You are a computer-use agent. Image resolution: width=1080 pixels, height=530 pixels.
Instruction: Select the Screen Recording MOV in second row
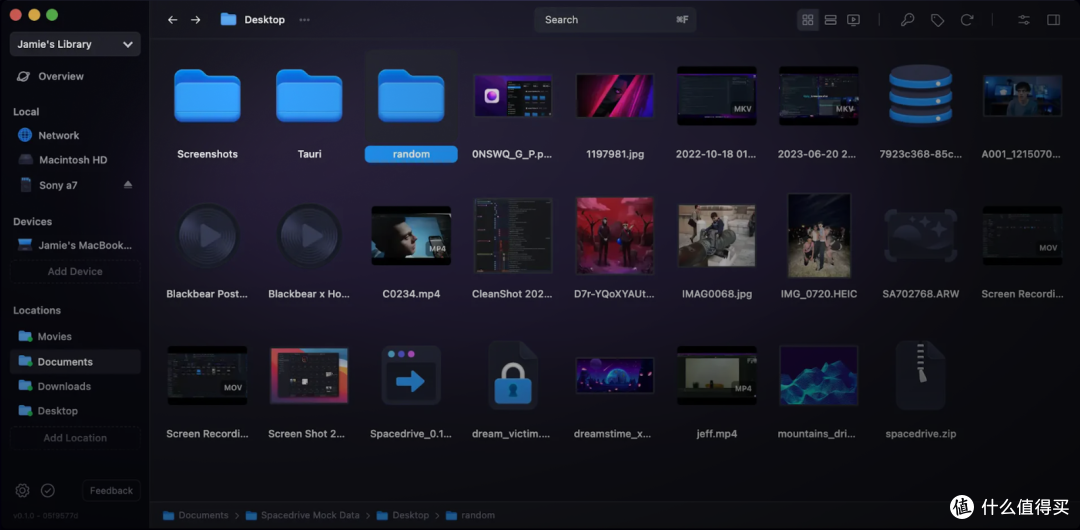pyautogui.click(x=1023, y=236)
